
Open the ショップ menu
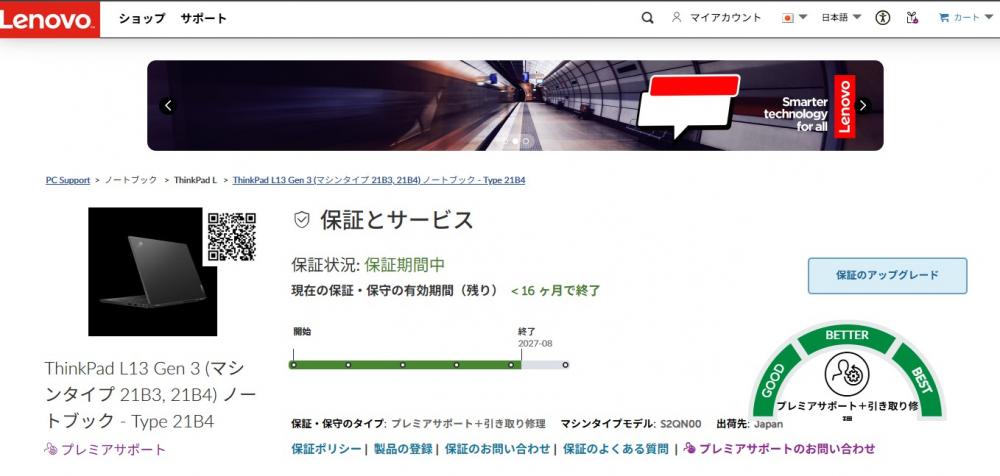(142, 19)
